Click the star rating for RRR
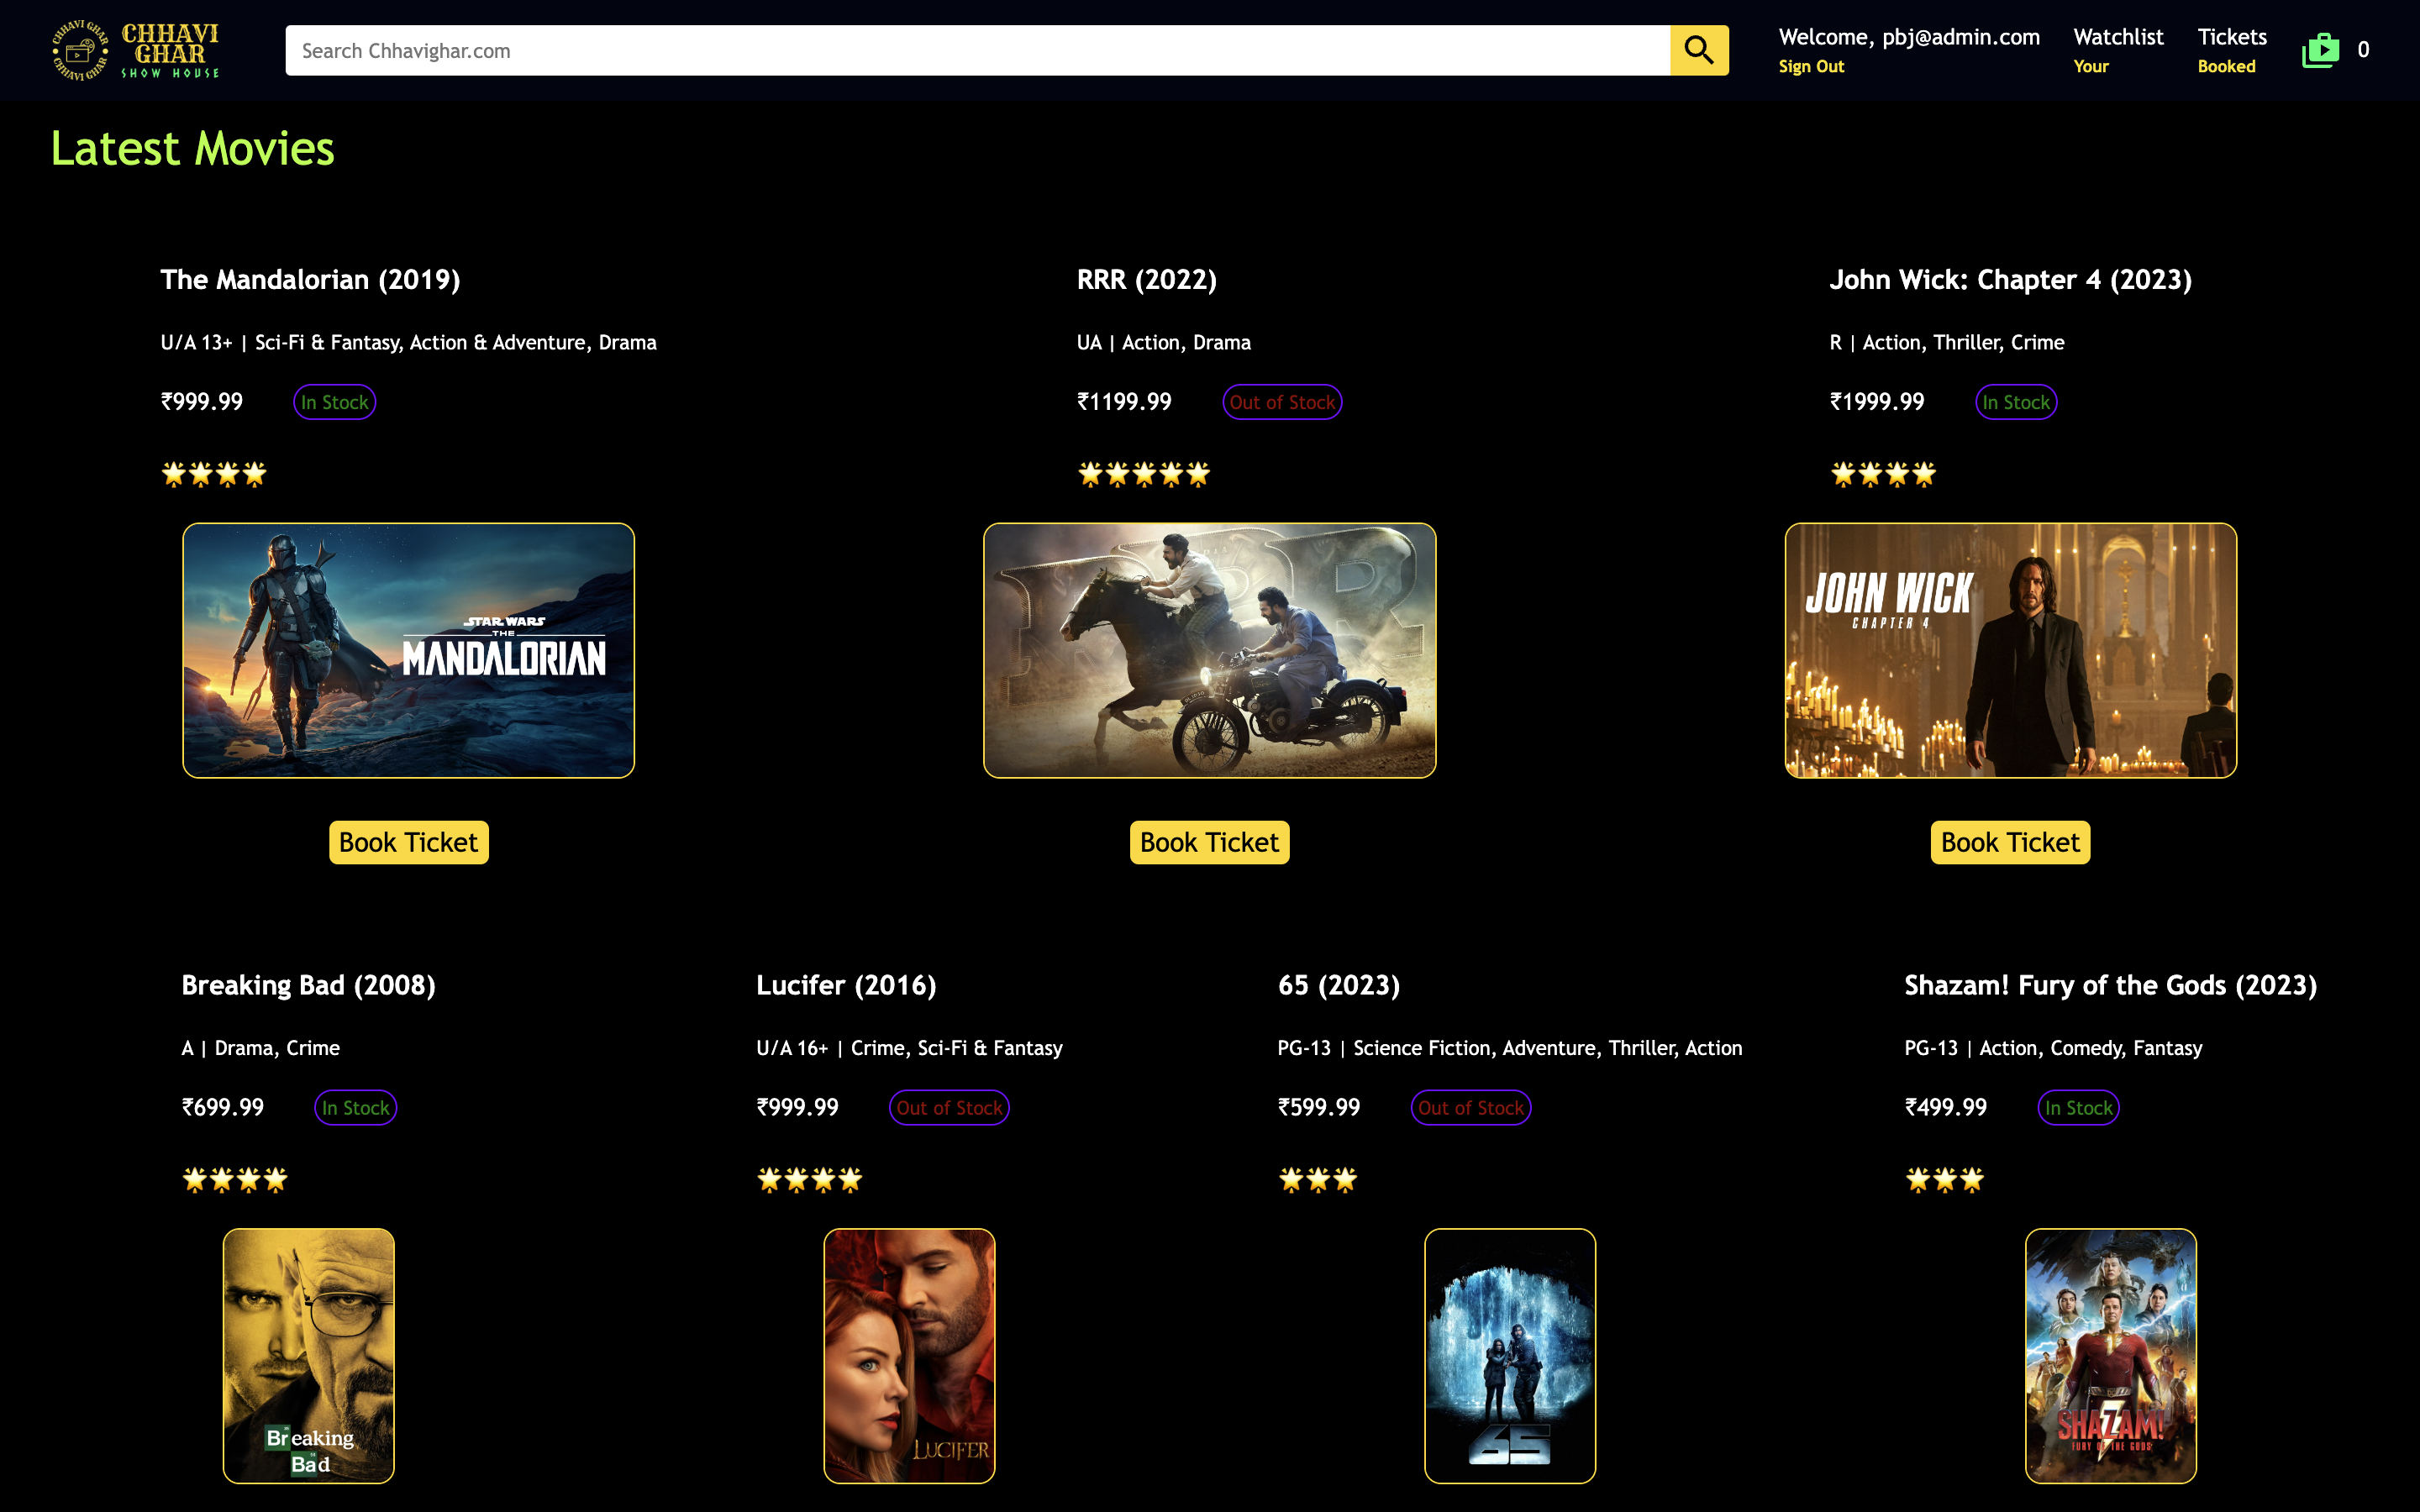The width and height of the screenshot is (2420, 1512). coord(1143,473)
